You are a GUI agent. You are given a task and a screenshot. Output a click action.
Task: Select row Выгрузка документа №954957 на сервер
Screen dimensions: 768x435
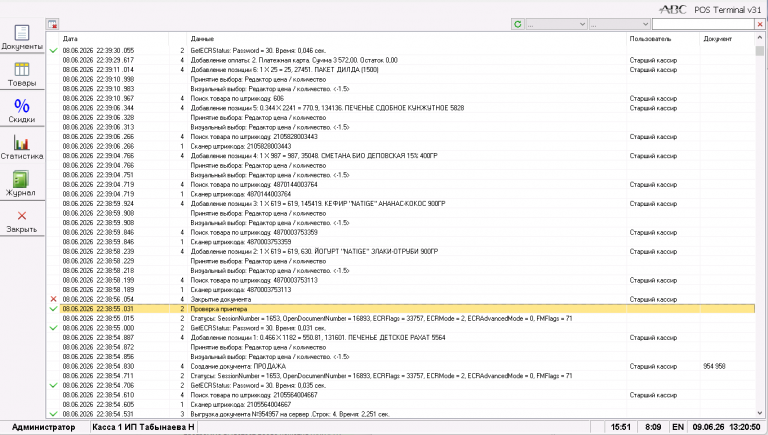coord(401,414)
